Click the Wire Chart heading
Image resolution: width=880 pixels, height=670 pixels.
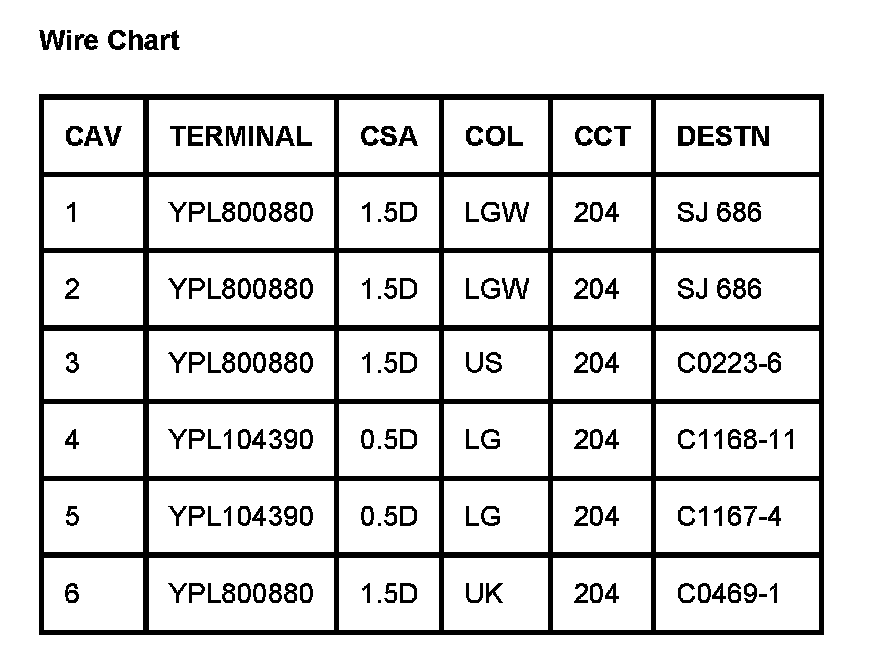click(x=109, y=41)
